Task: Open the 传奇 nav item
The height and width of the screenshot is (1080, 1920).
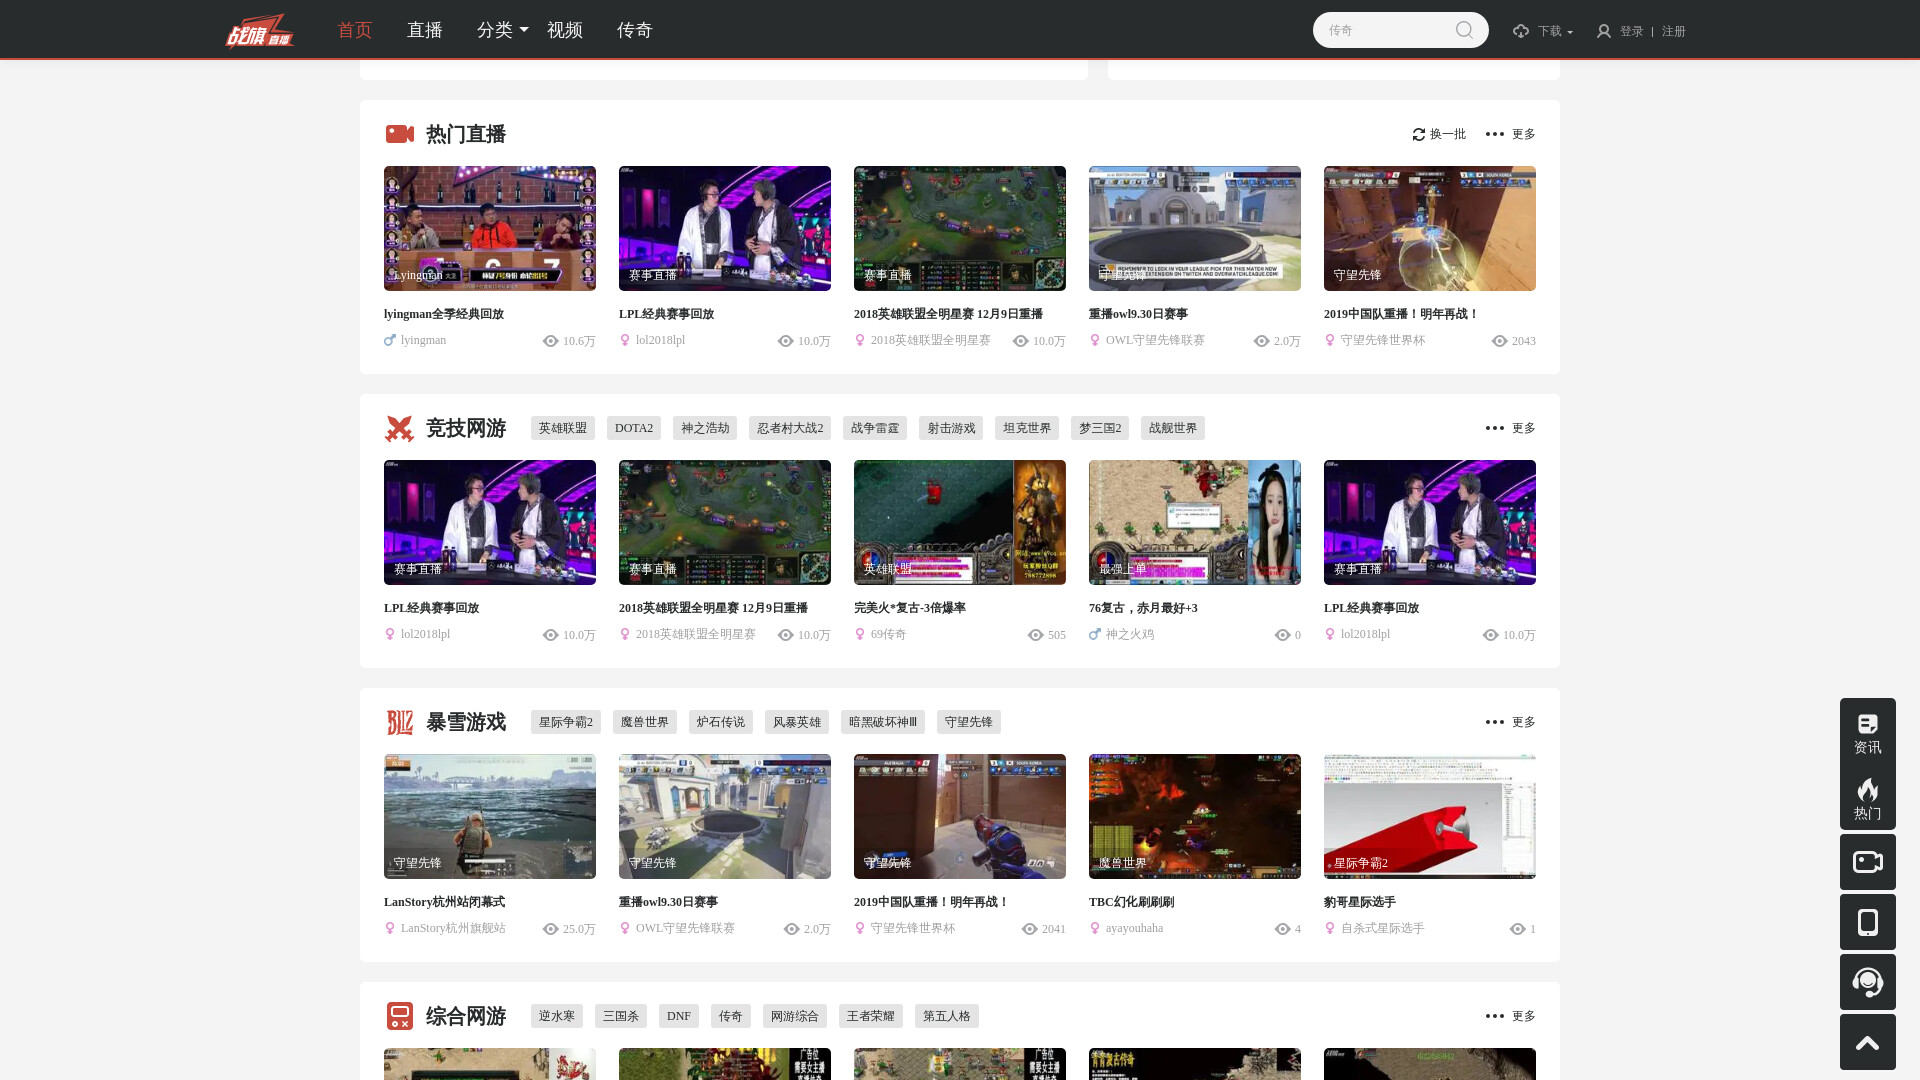Action: click(635, 30)
